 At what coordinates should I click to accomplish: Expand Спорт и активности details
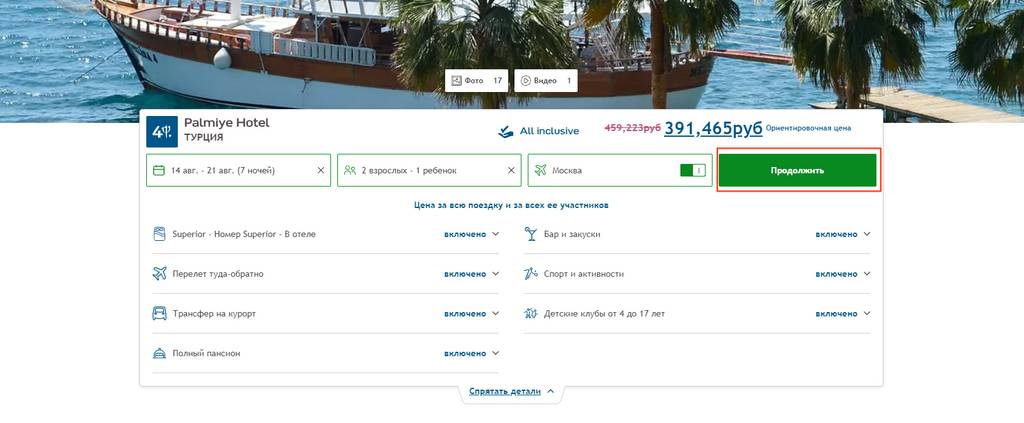867,274
